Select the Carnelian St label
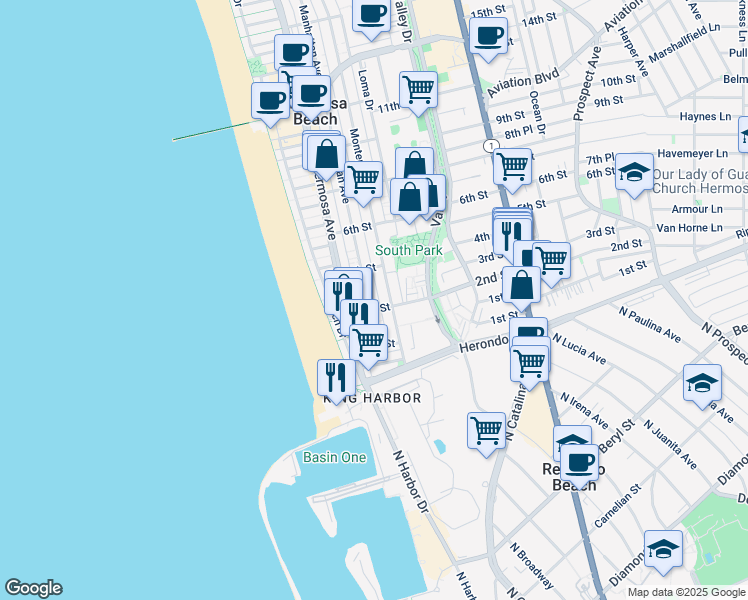 [618, 506]
